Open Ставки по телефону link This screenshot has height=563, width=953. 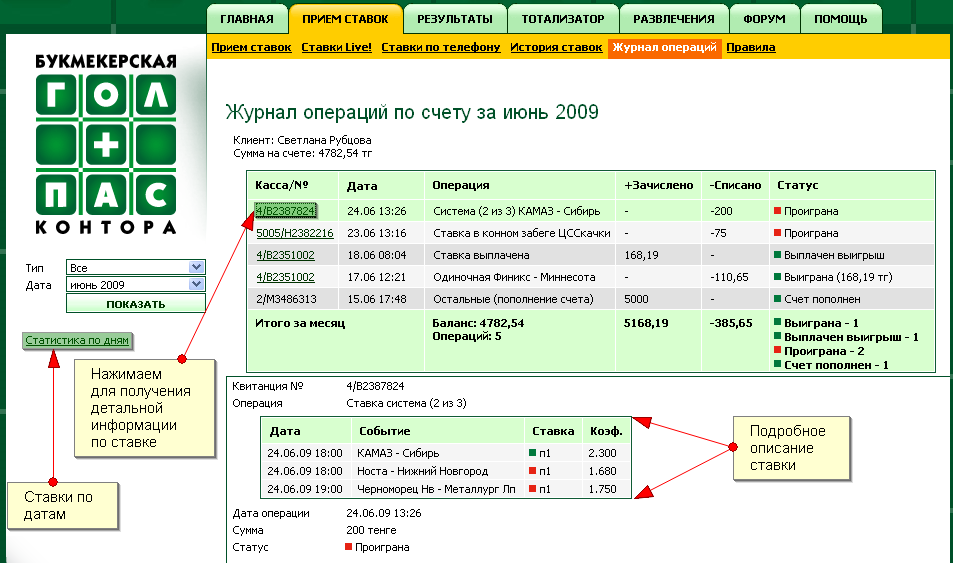(441, 47)
